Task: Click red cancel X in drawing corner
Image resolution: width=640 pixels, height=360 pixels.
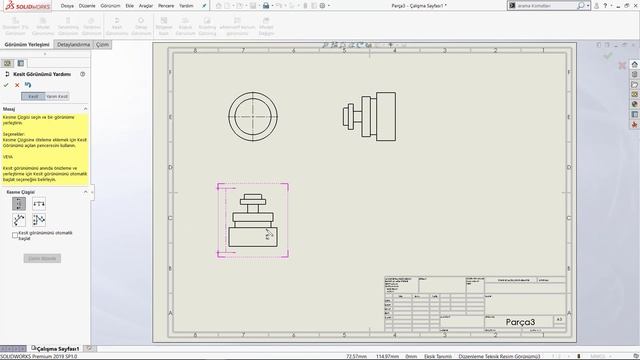Action: pyautogui.click(x=622, y=65)
